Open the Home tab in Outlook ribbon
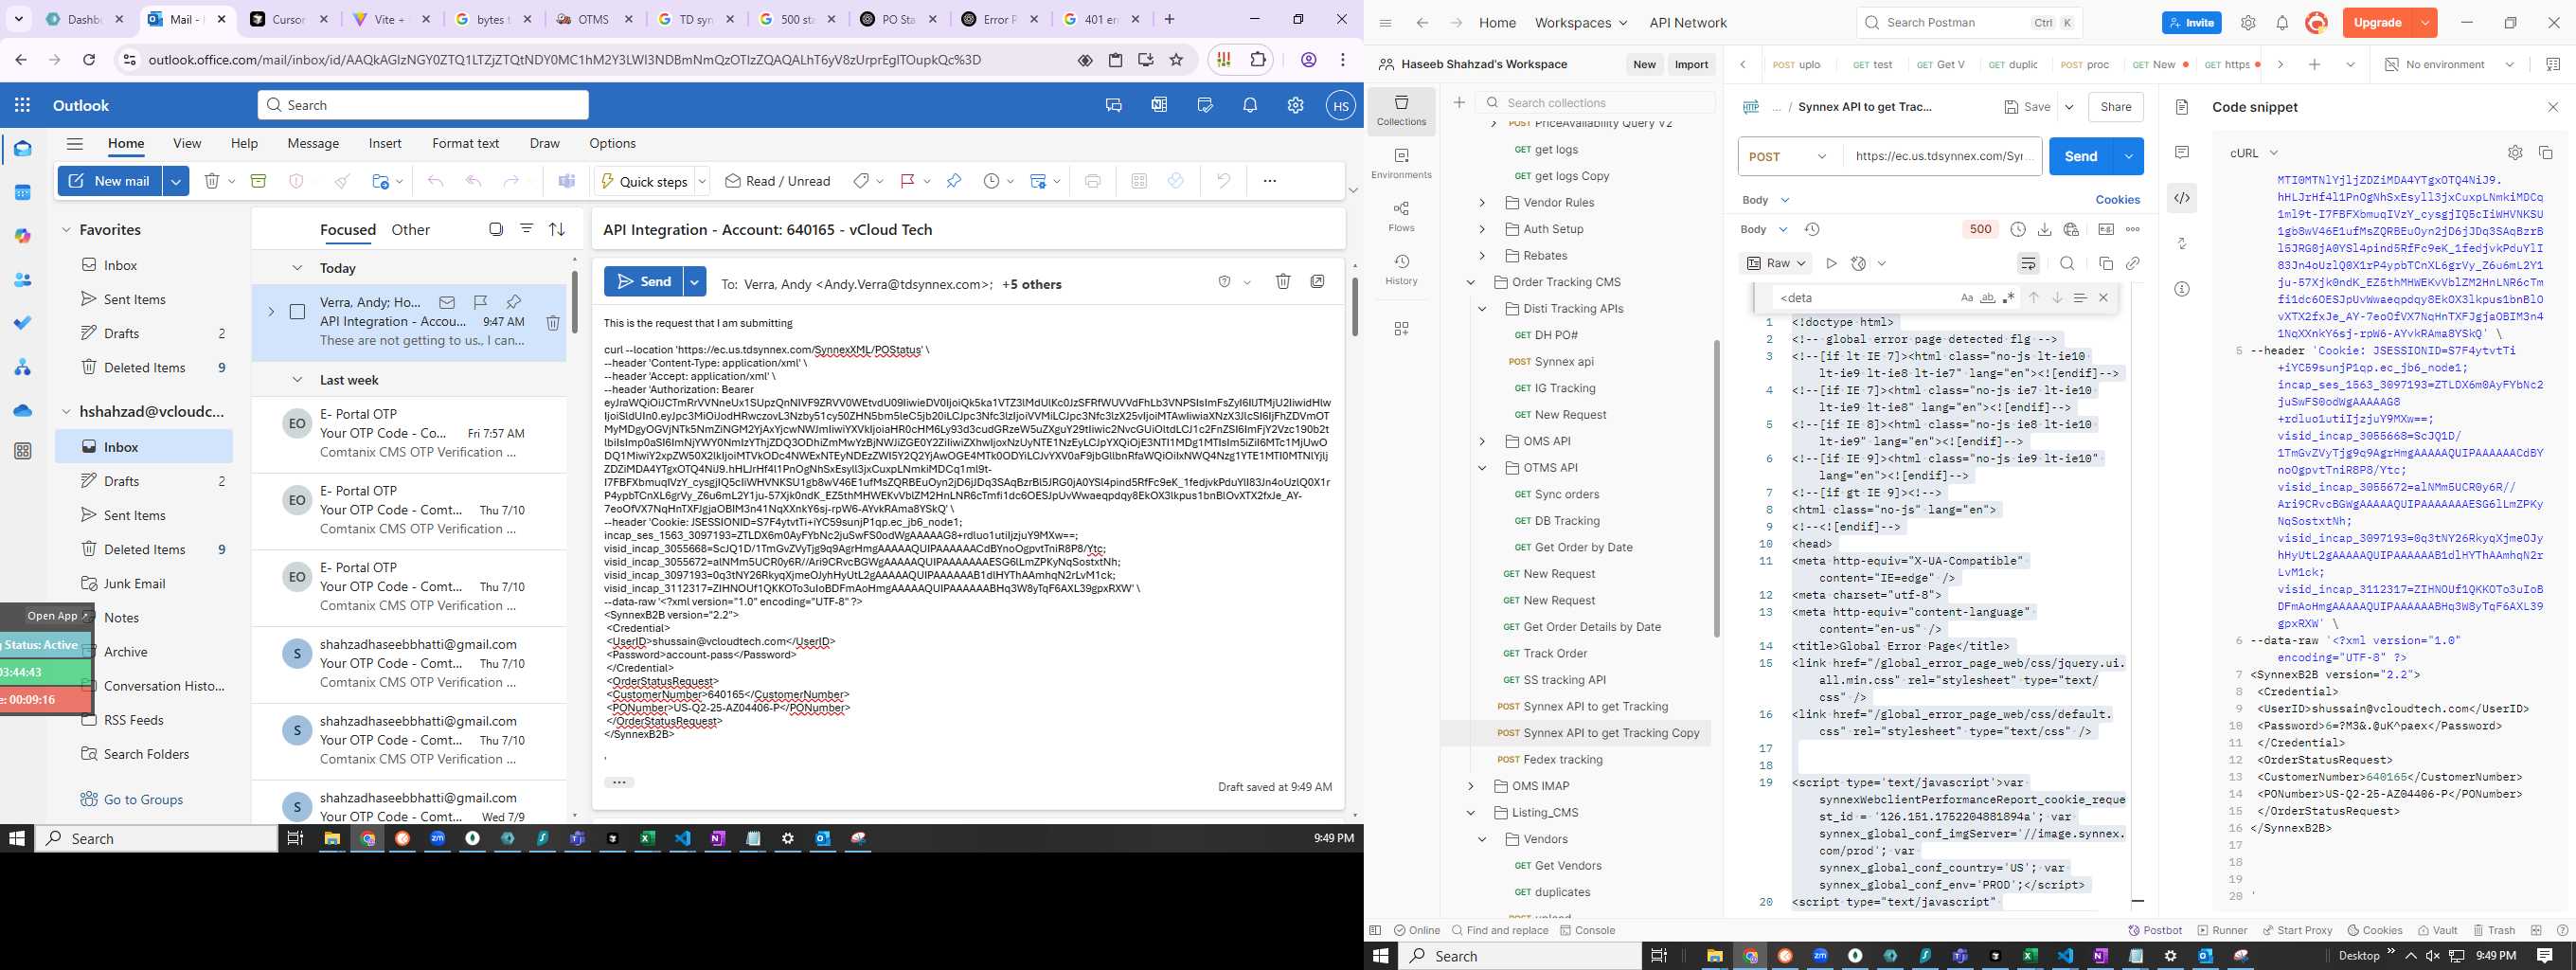The width and height of the screenshot is (2576, 970). (126, 143)
